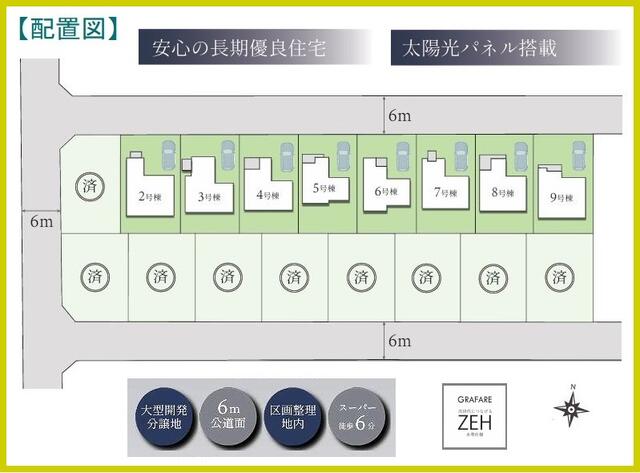The width and height of the screenshot is (640, 473).
Task: Click the 【配置図】 title text
Action: tap(68, 29)
